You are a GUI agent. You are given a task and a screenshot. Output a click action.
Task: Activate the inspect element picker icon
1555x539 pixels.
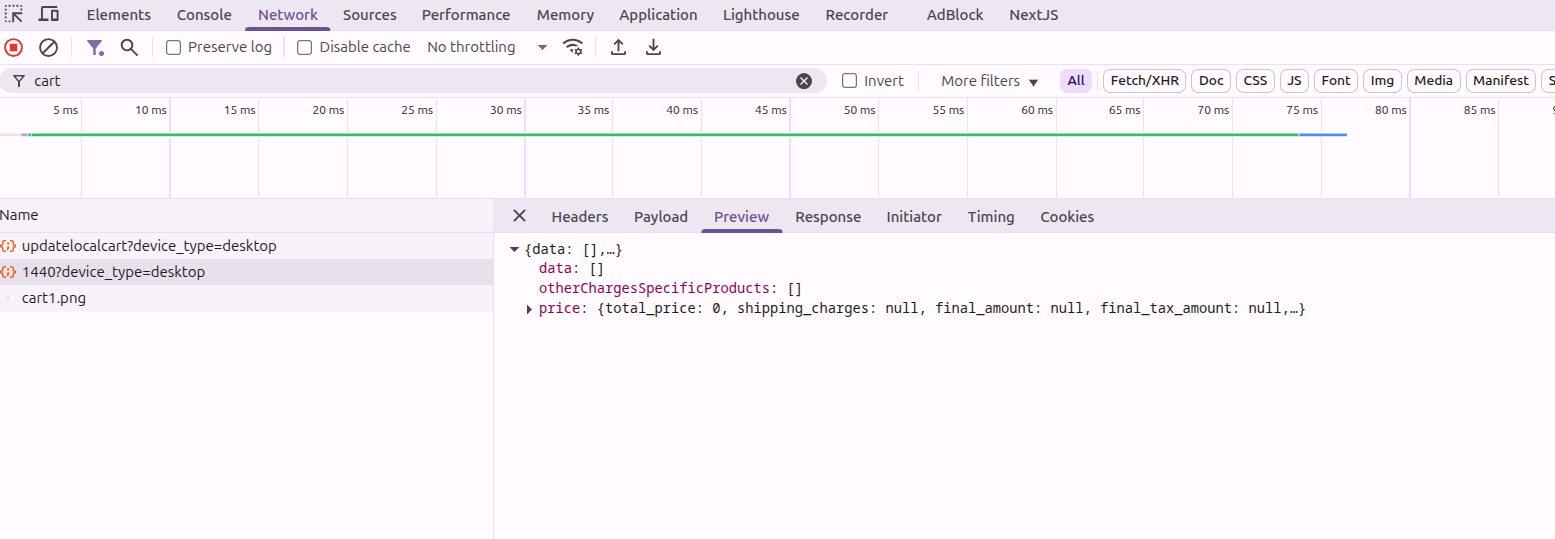pos(15,15)
